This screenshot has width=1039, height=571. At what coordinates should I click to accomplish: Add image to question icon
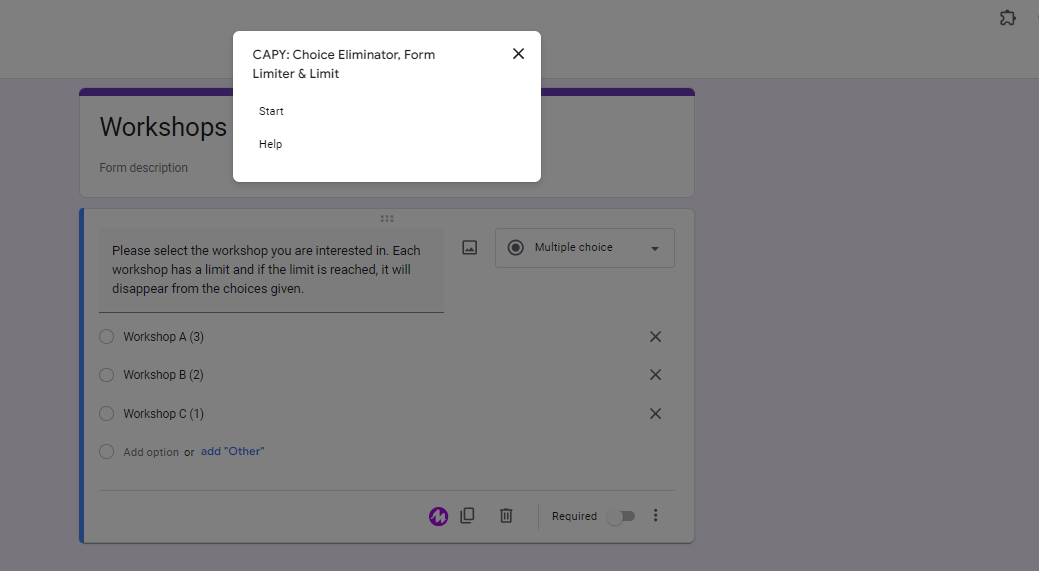coord(469,248)
